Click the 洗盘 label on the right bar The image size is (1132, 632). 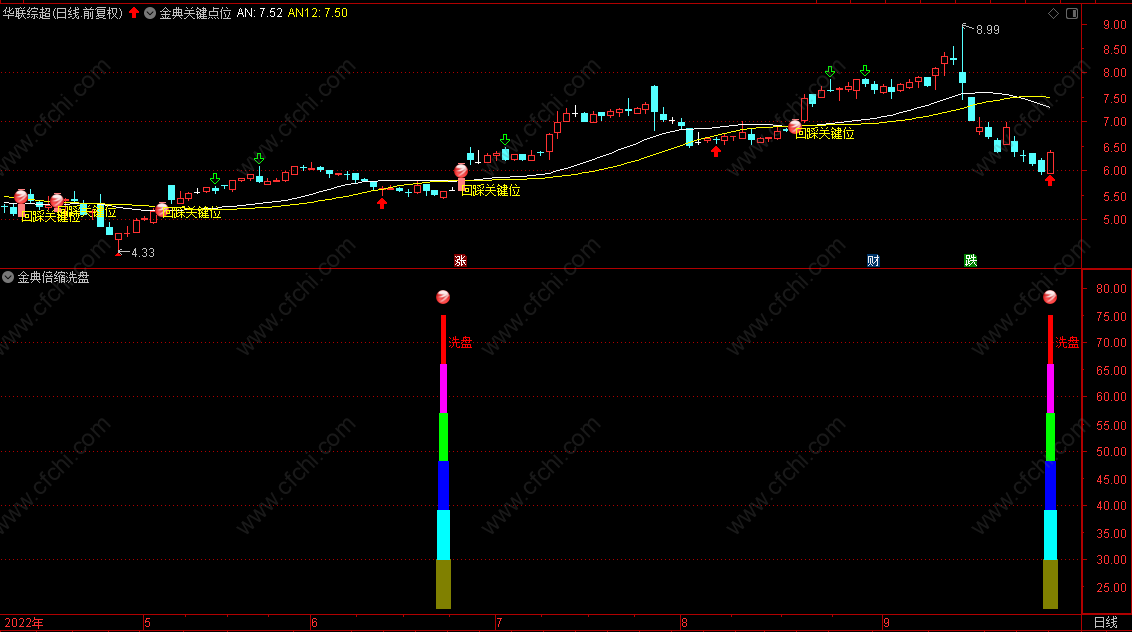point(1067,342)
